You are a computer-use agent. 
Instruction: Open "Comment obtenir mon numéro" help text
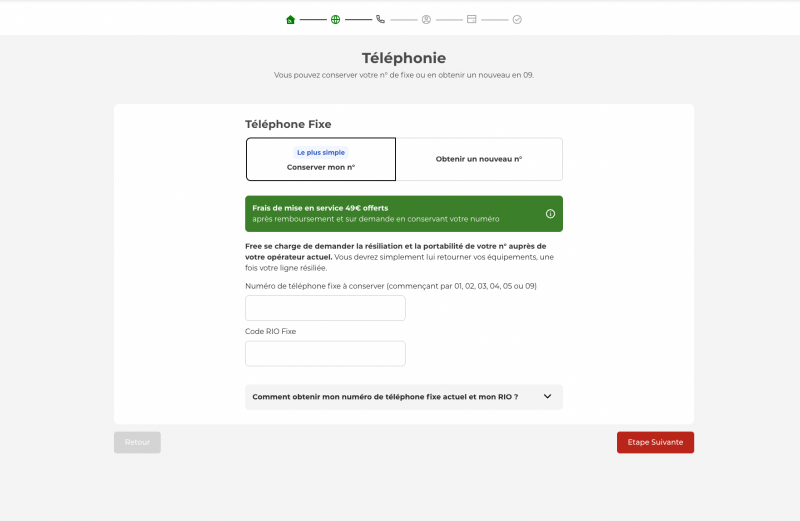[x=385, y=397]
